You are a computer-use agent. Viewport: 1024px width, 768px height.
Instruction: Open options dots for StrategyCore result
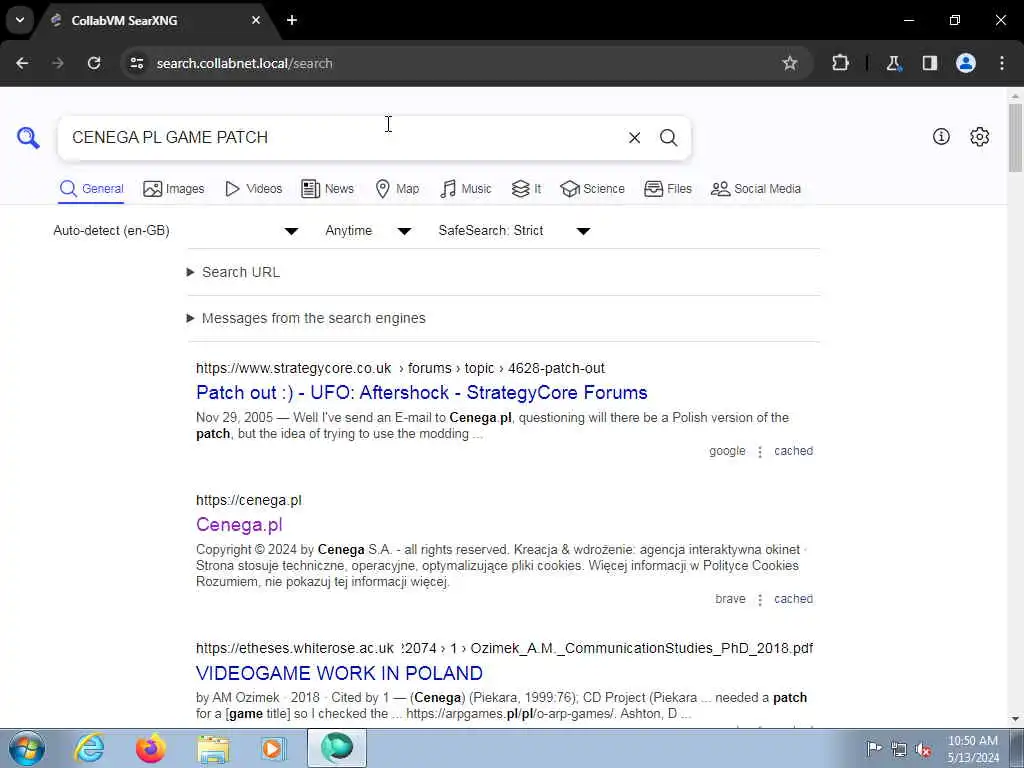point(760,452)
